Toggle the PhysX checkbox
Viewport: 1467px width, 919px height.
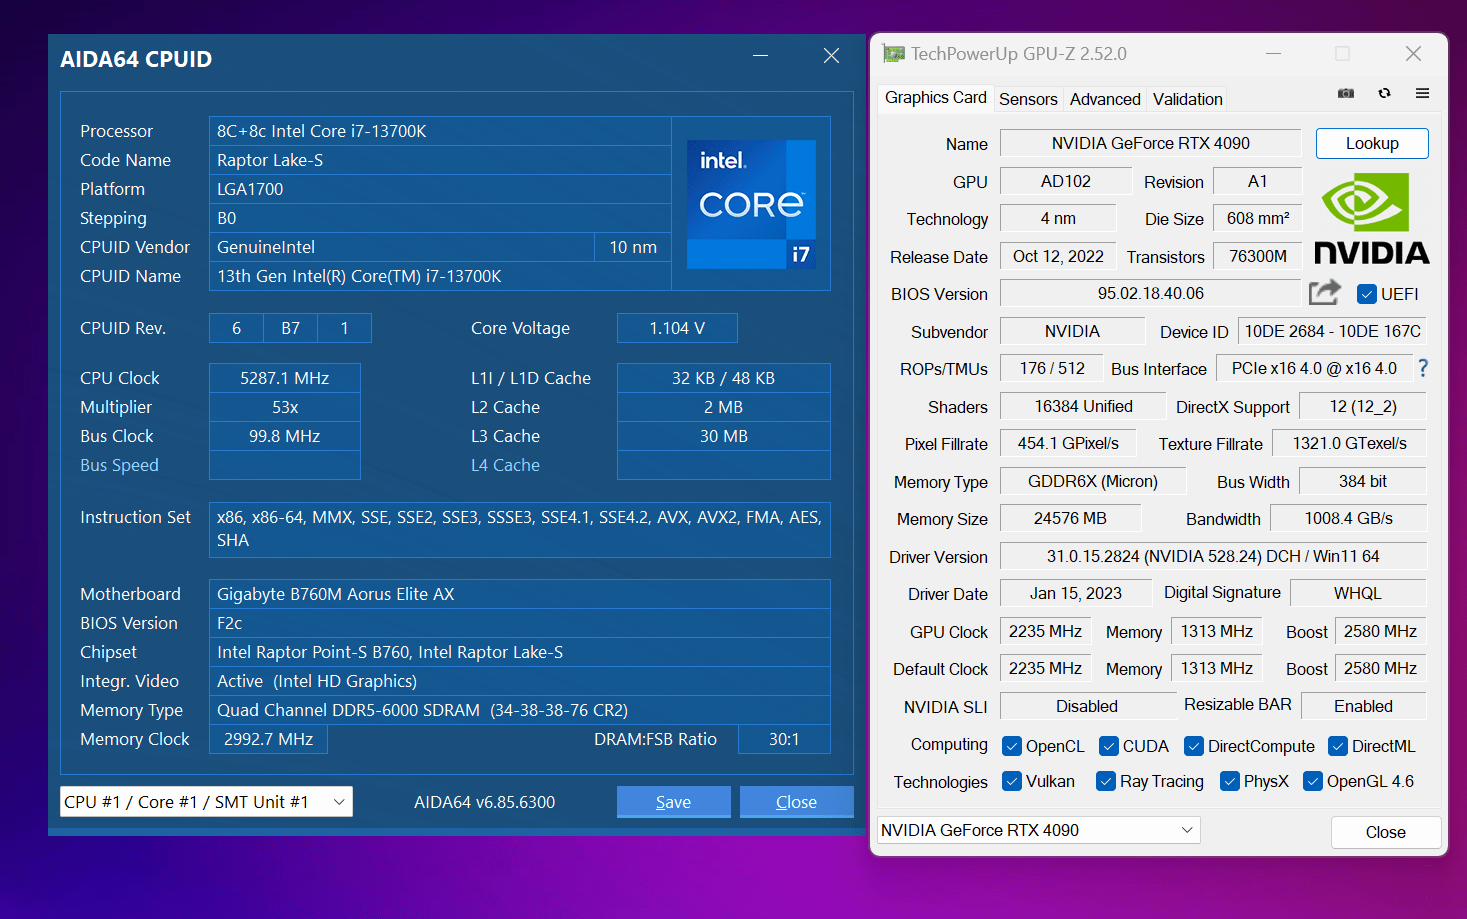(1230, 781)
